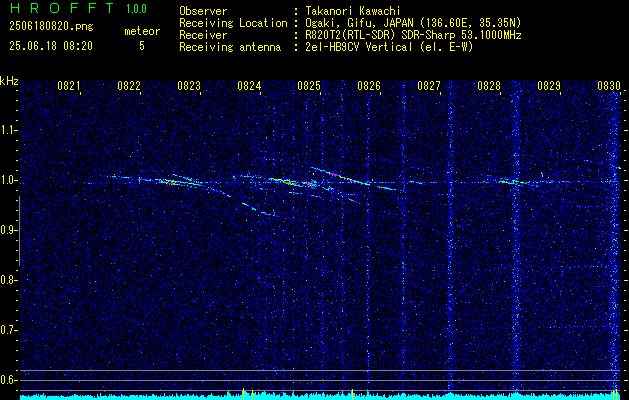Click the 0823 time axis marker
This screenshot has width=629, height=400.
pos(189,85)
